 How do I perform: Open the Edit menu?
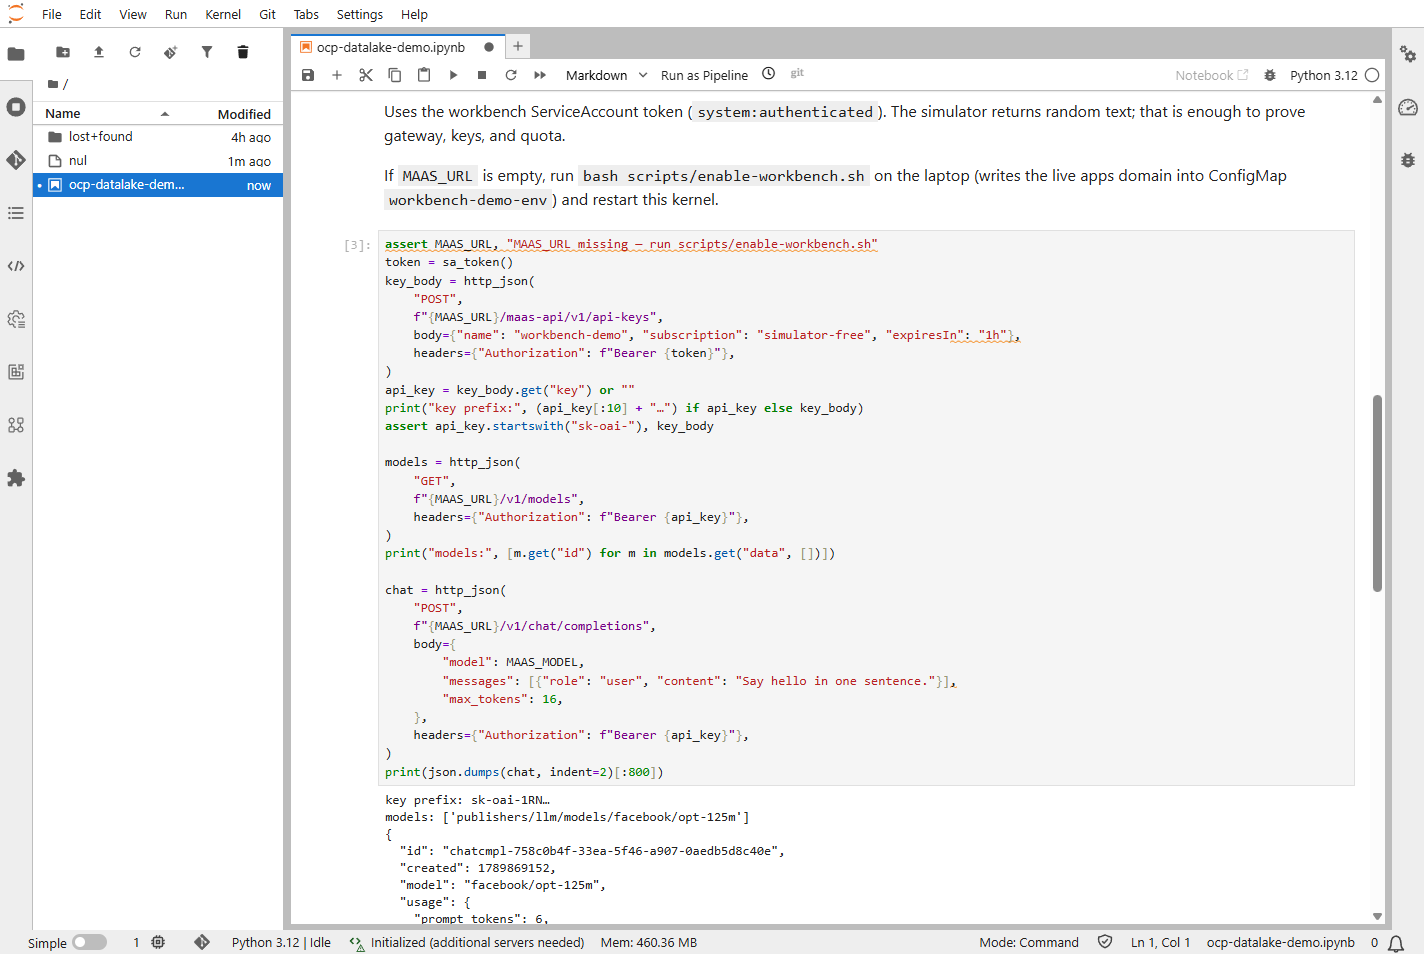[x=90, y=14]
